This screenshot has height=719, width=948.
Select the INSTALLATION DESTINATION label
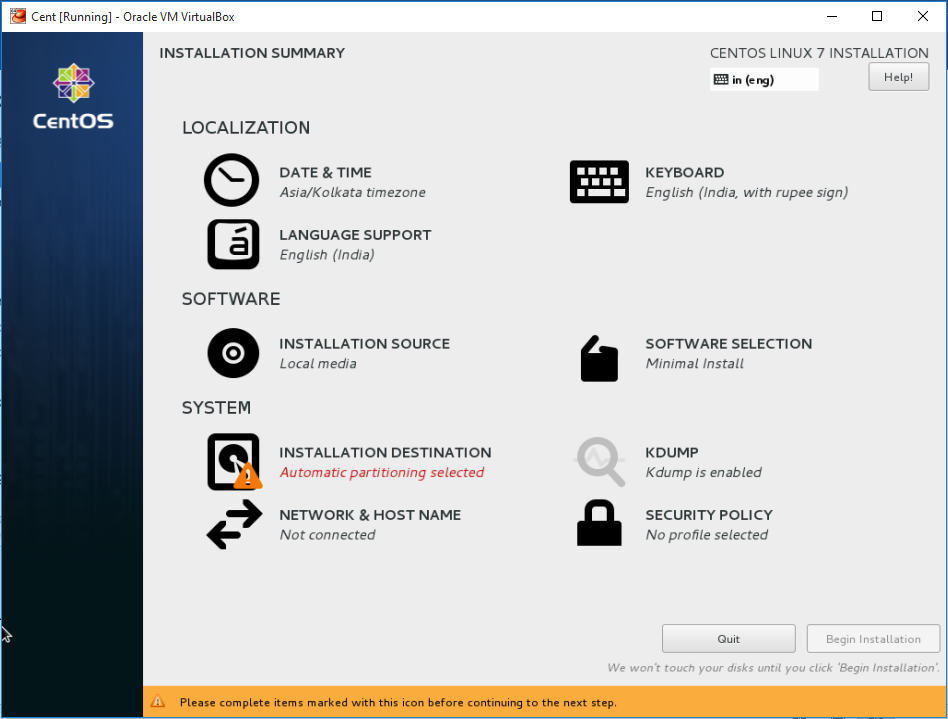[x=385, y=452]
